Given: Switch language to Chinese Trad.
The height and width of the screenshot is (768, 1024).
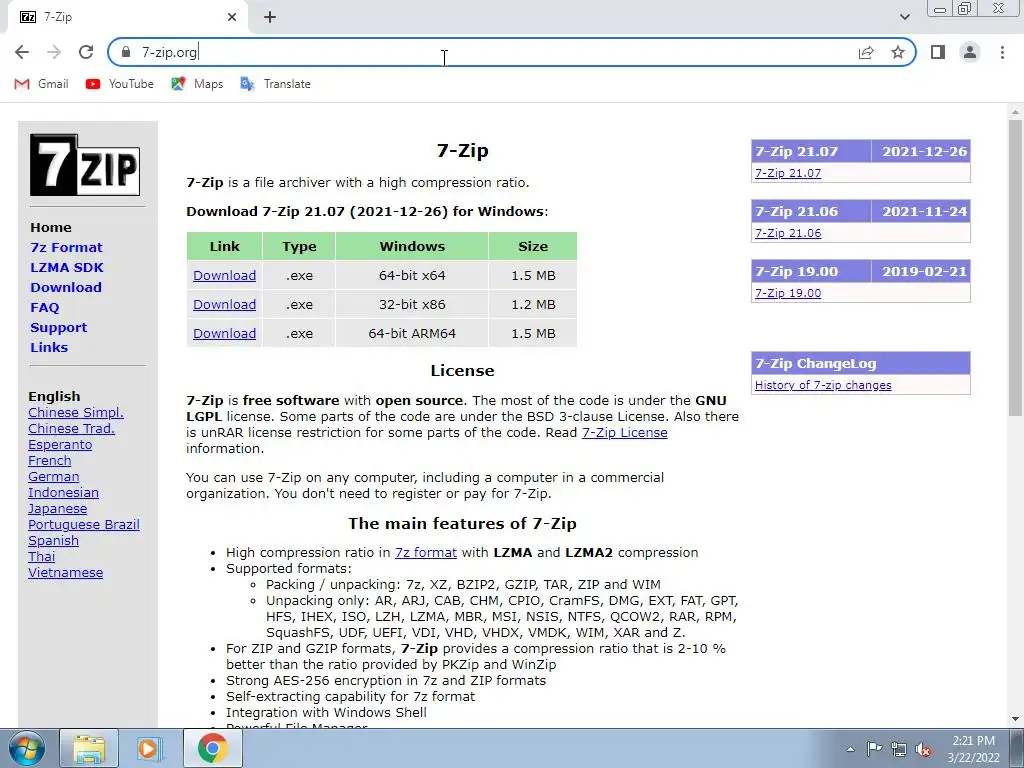Looking at the screenshot, I should point(71,428).
